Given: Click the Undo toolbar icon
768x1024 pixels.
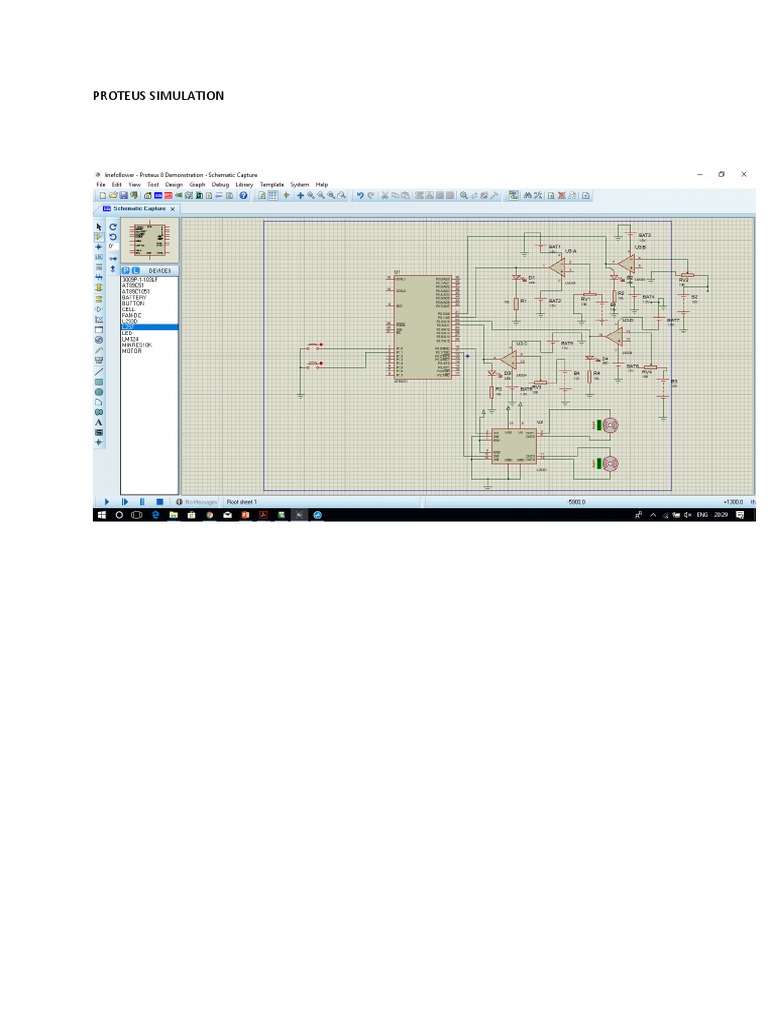Looking at the screenshot, I should coord(360,196).
